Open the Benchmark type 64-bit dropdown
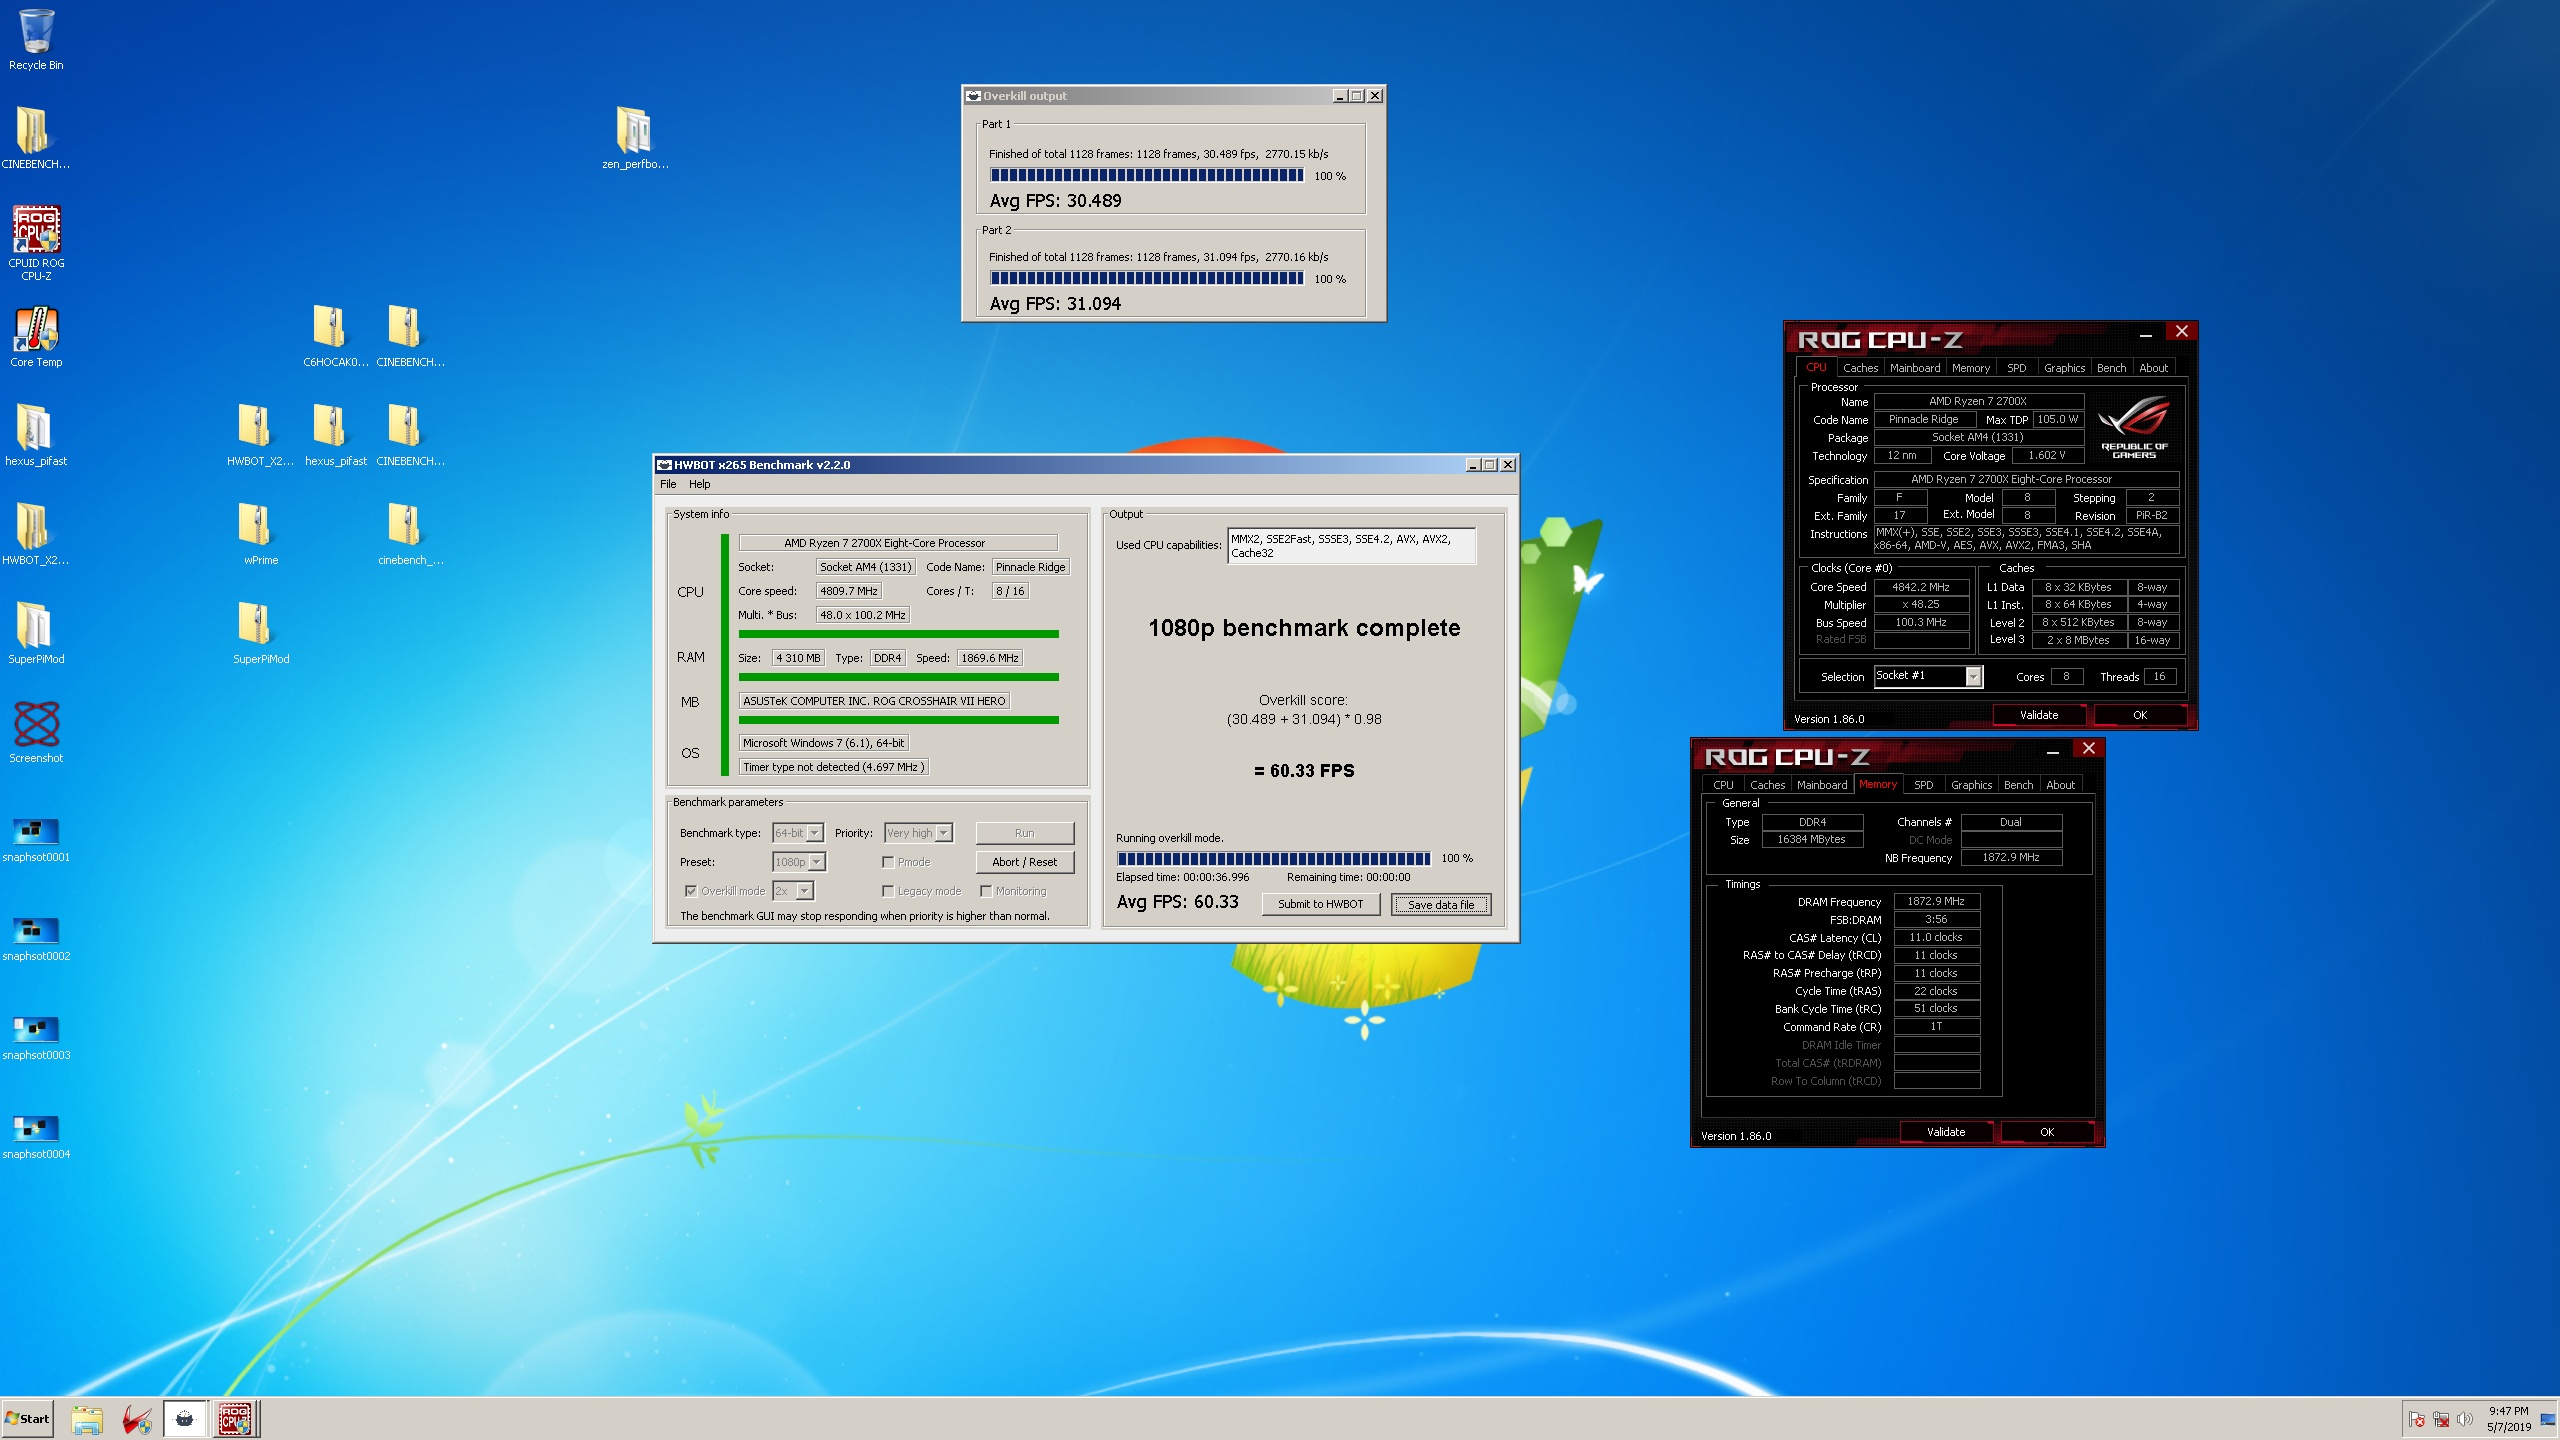 [815, 833]
